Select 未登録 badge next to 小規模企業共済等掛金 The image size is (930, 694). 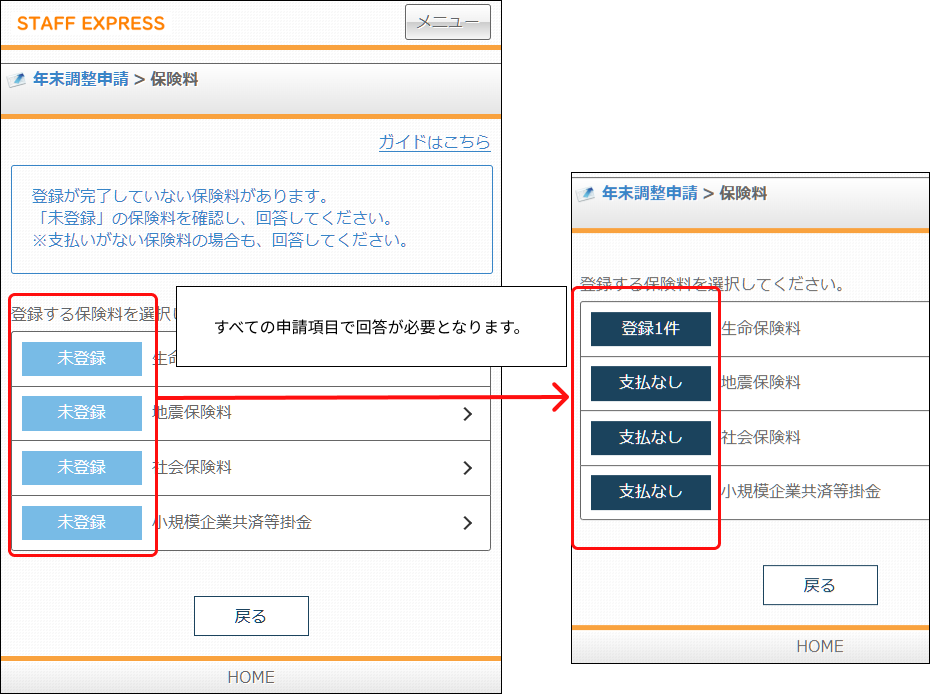pos(82,523)
